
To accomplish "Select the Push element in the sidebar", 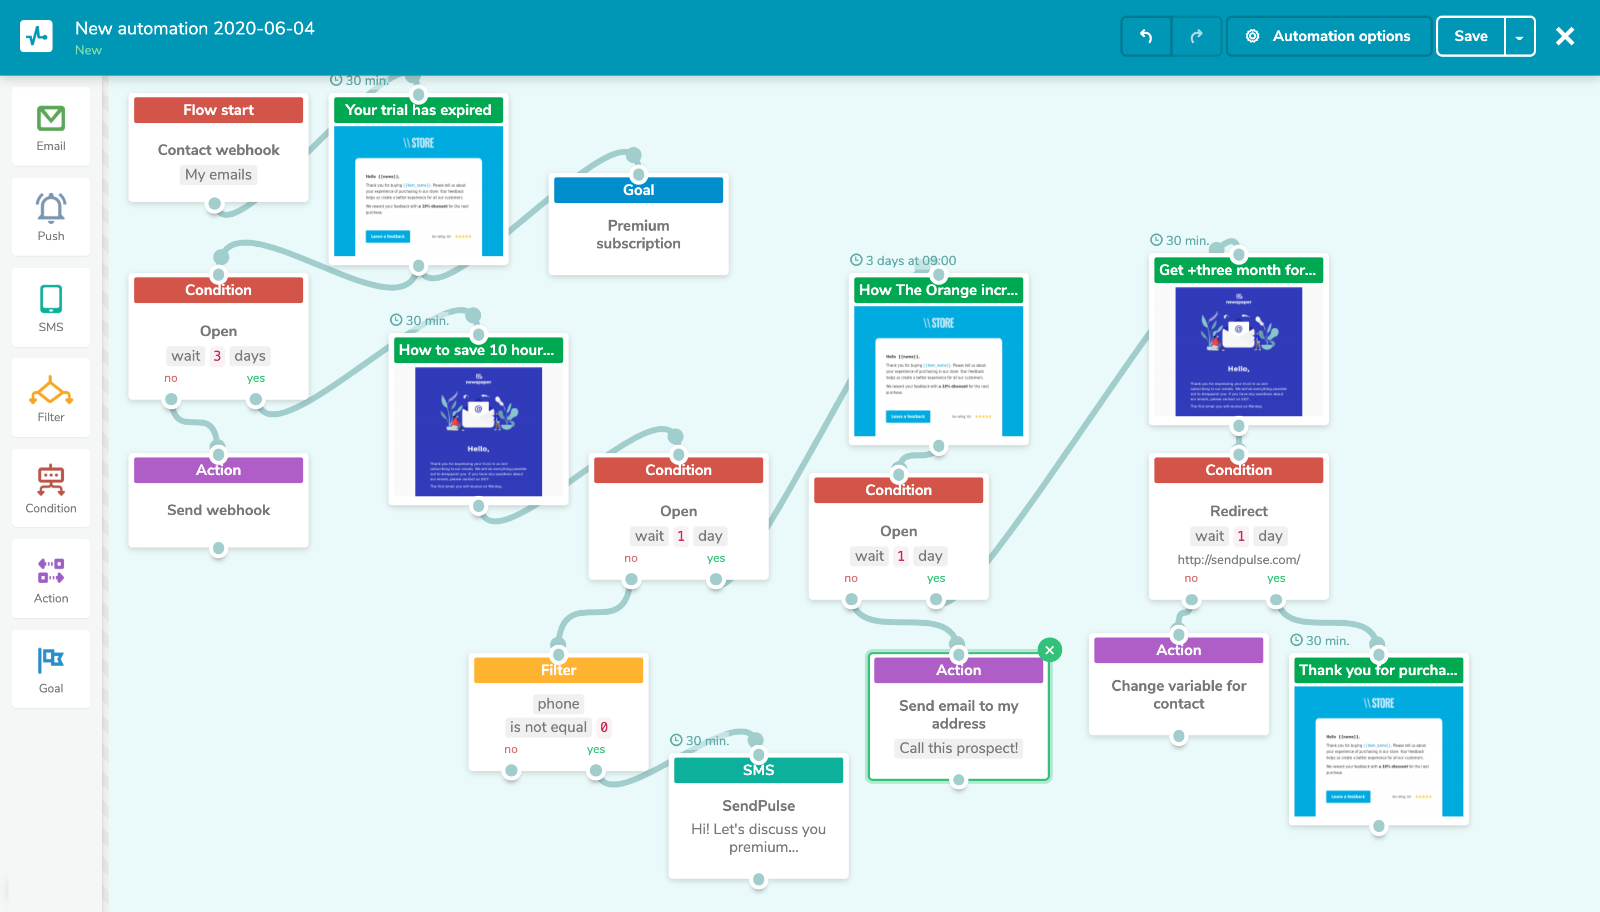I will click(x=50, y=216).
